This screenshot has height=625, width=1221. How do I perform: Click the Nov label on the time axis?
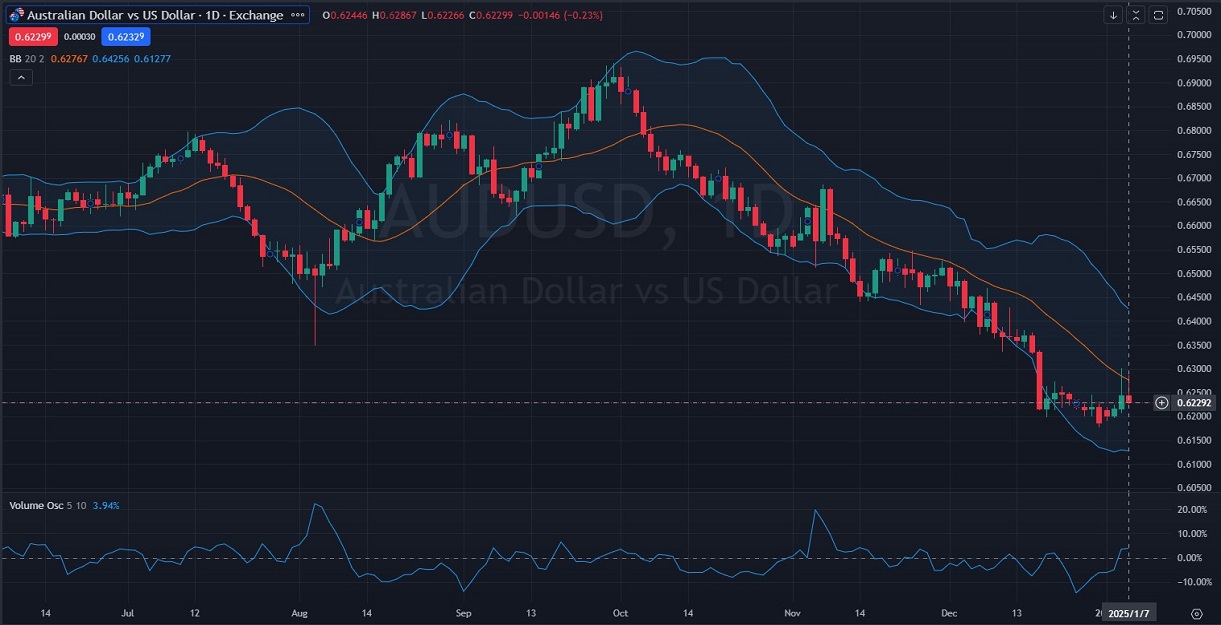793,611
